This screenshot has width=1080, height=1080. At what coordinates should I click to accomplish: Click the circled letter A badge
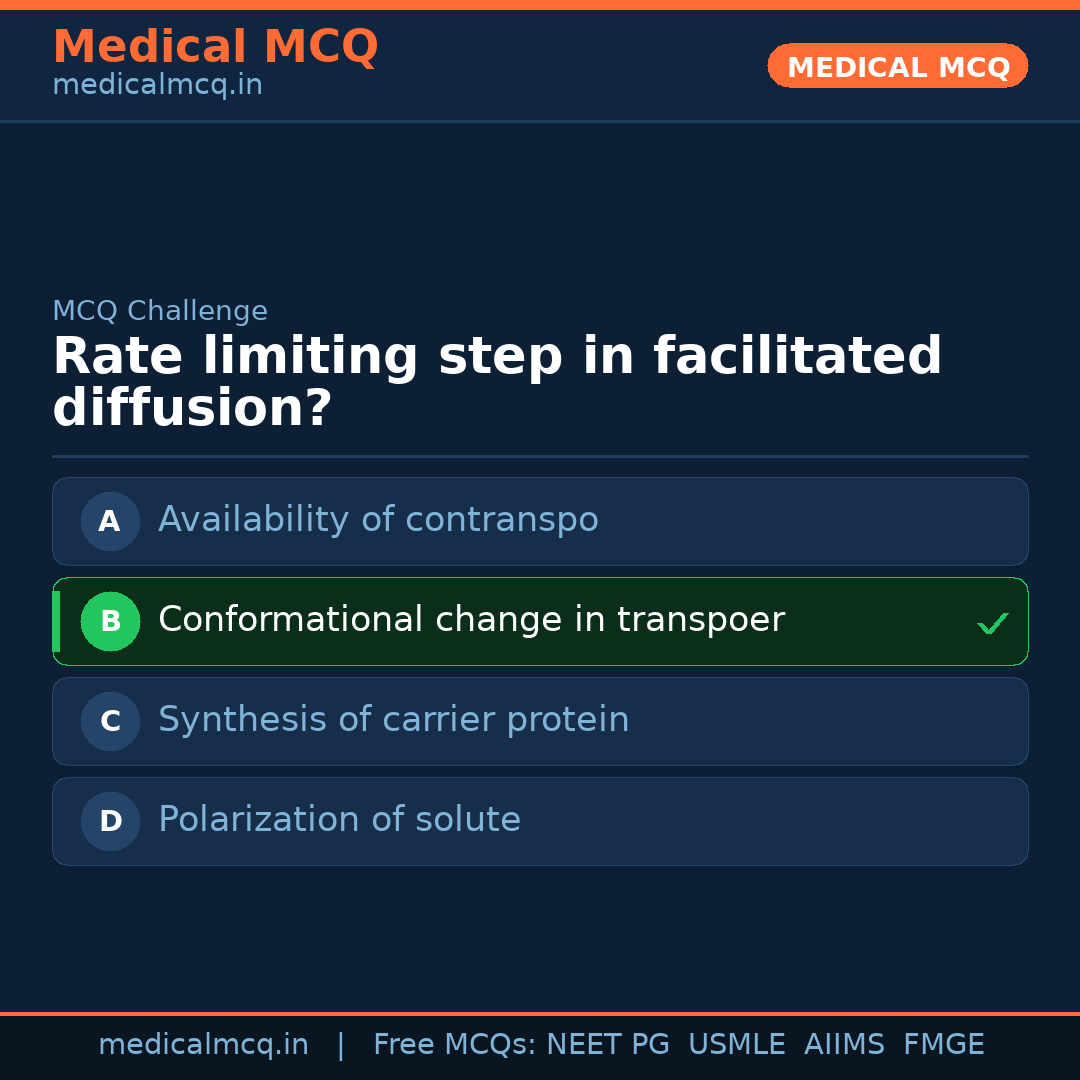tap(110, 521)
